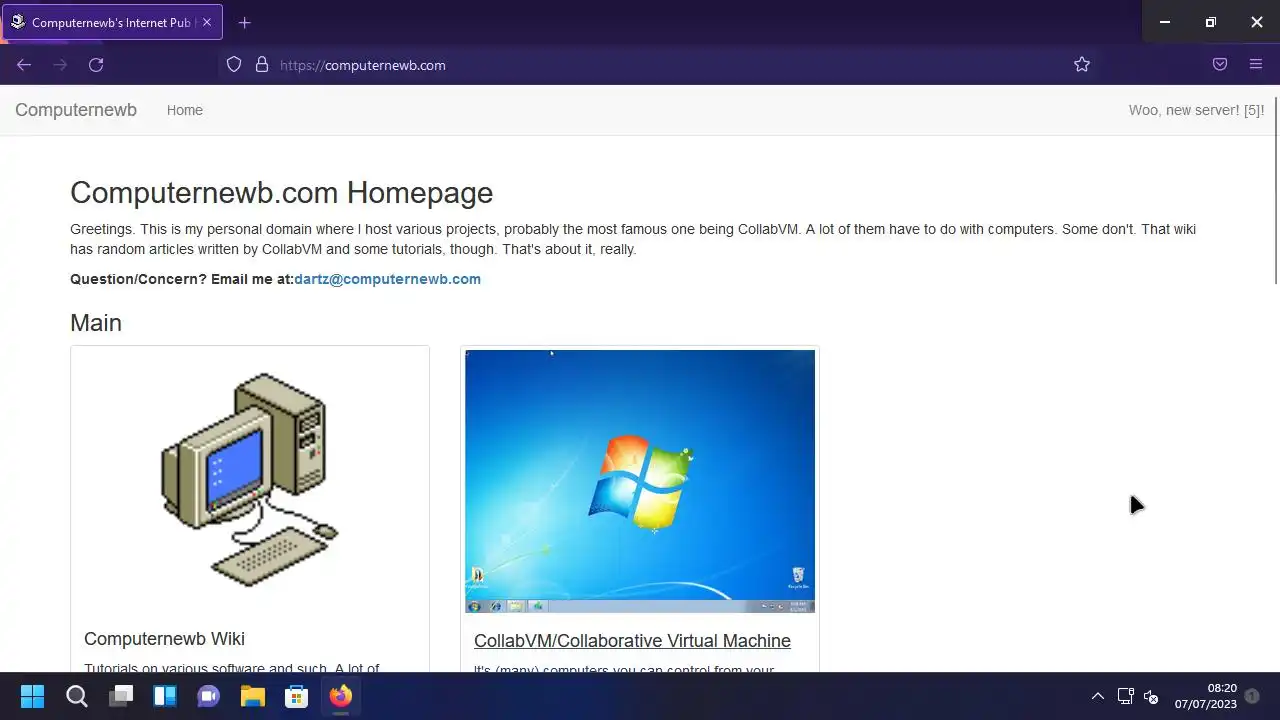Screen dimensions: 1280x720
Task: Restore down the Firefox window
Action: 1211,22
